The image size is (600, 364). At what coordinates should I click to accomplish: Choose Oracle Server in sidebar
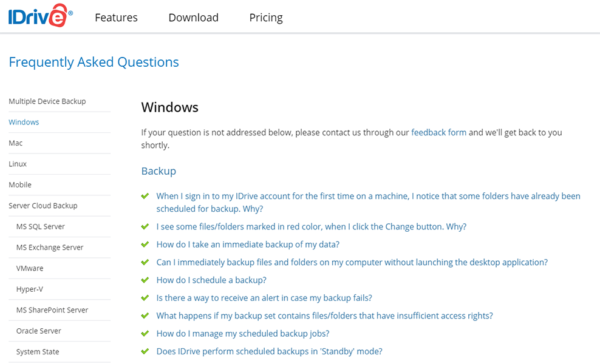pyautogui.click(x=38, y=331)
